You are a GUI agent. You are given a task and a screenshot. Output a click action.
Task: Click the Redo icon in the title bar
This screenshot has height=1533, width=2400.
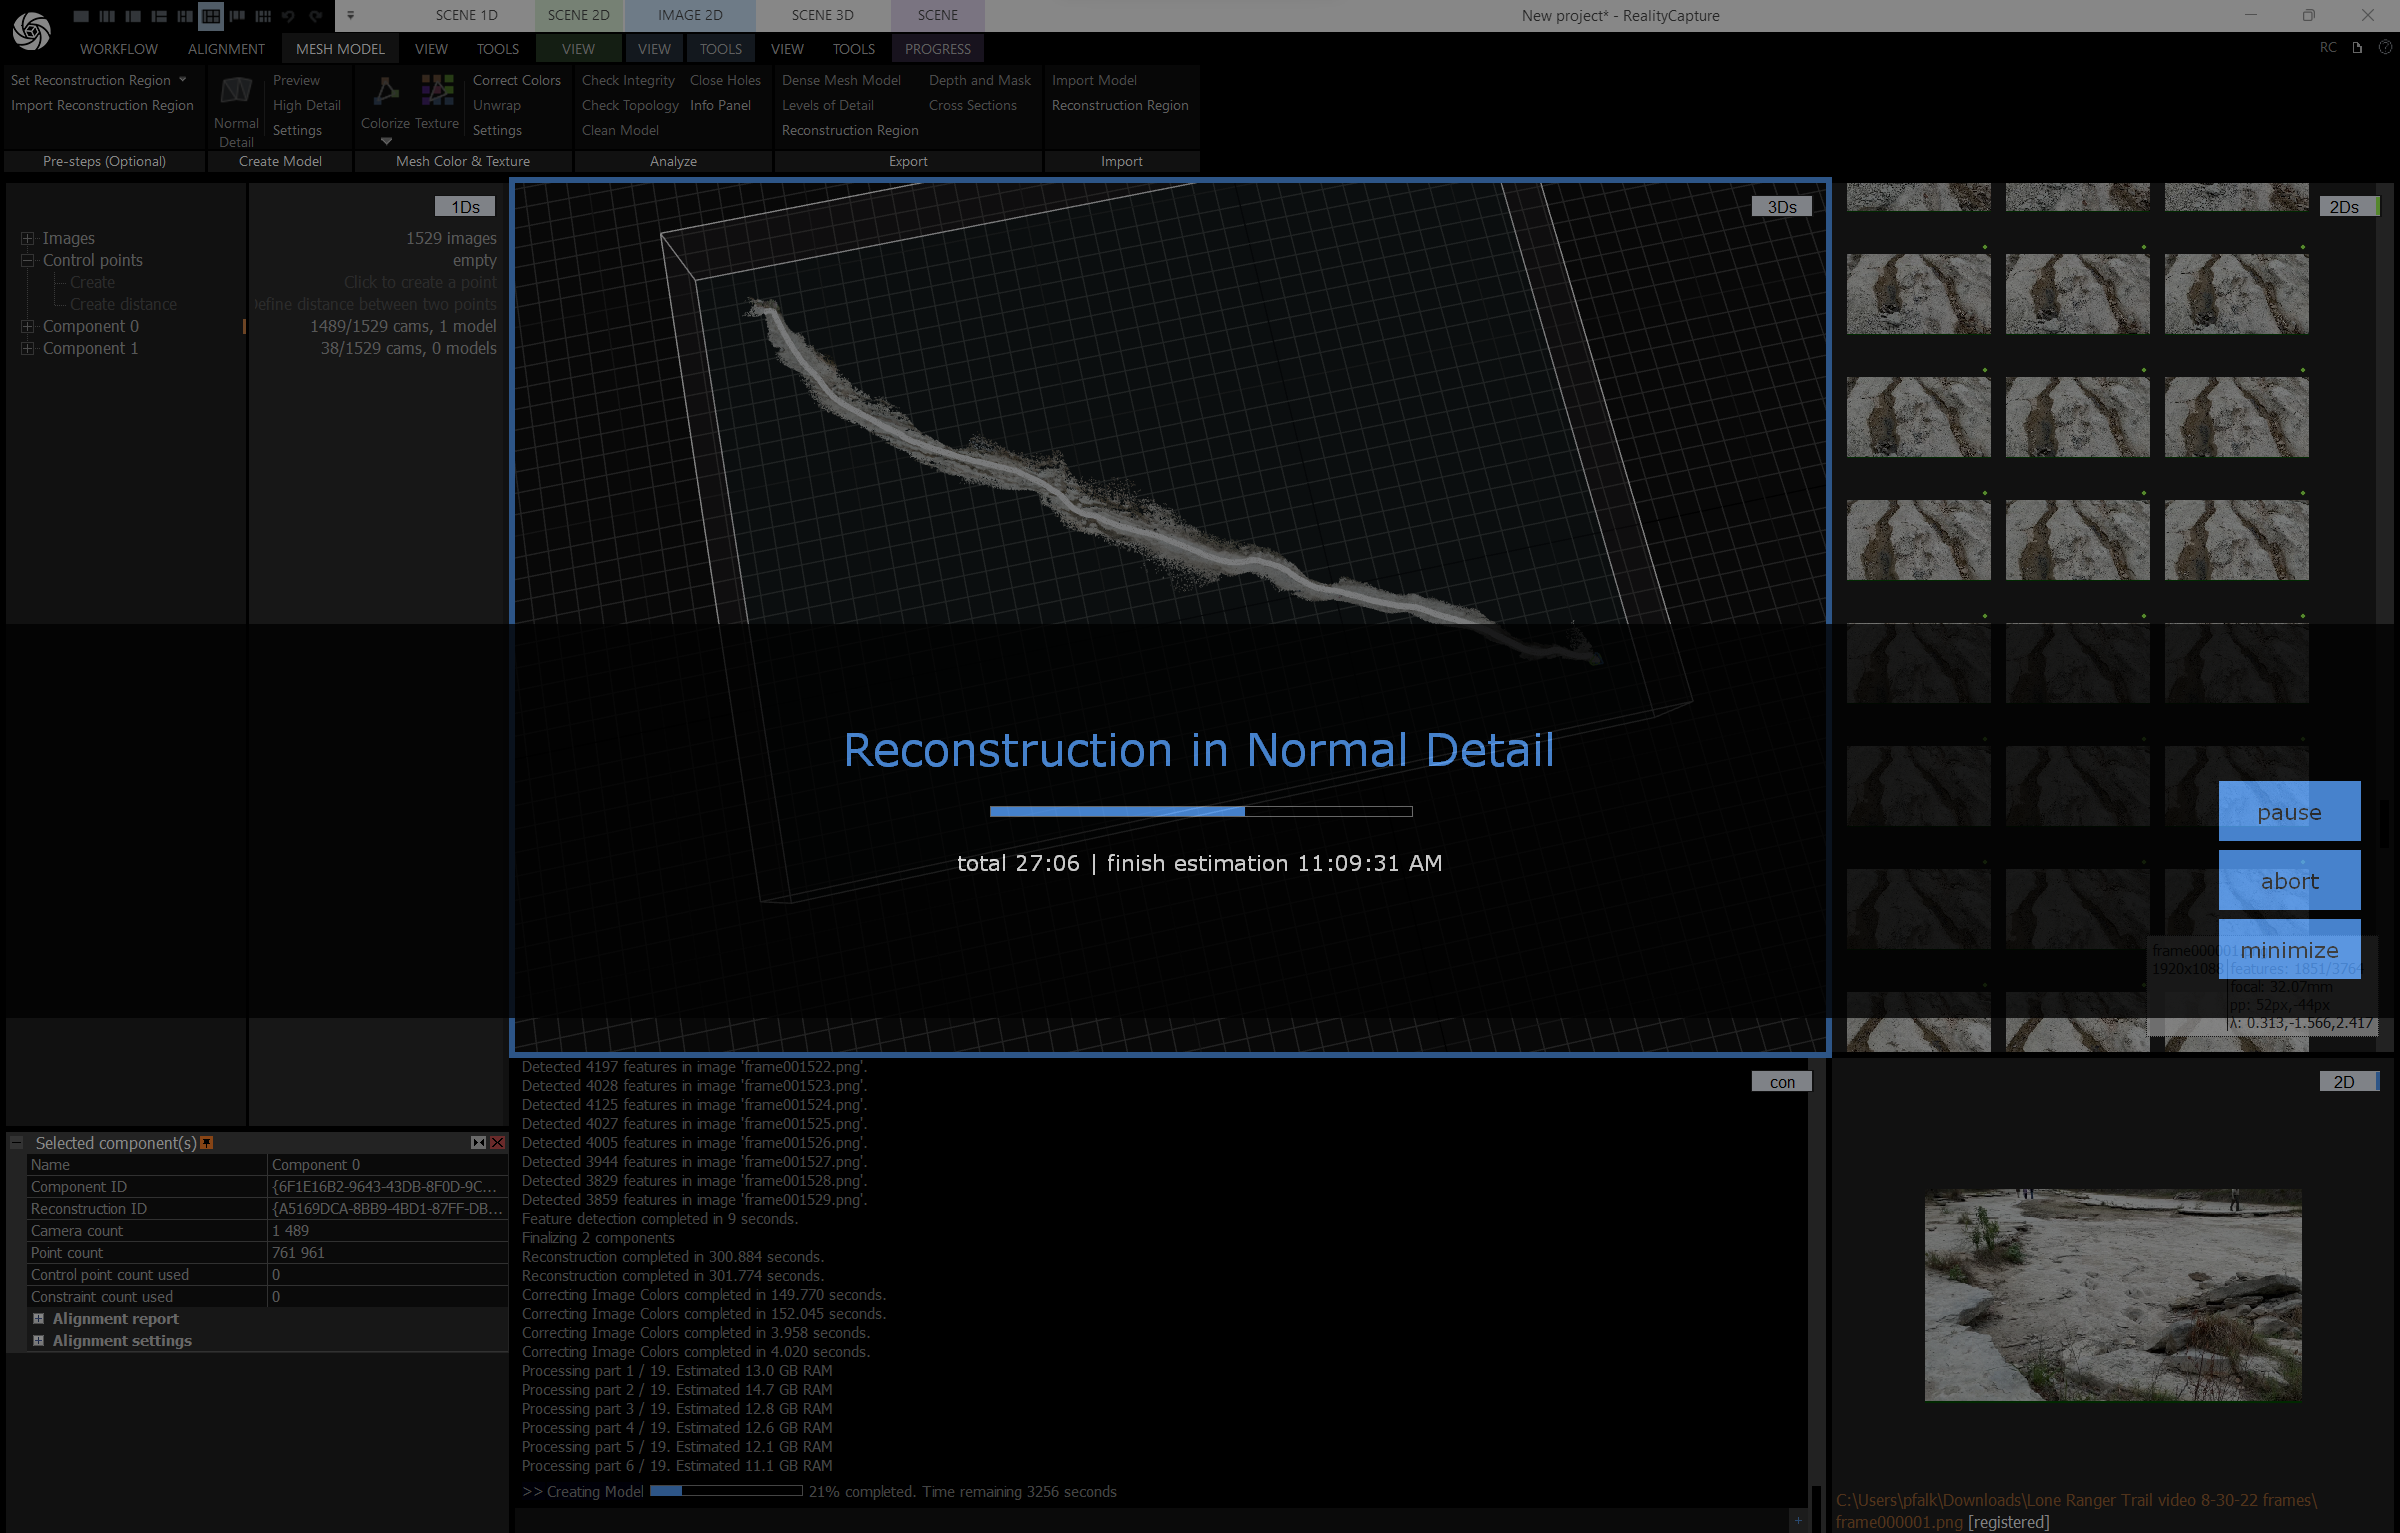[316, 16]
